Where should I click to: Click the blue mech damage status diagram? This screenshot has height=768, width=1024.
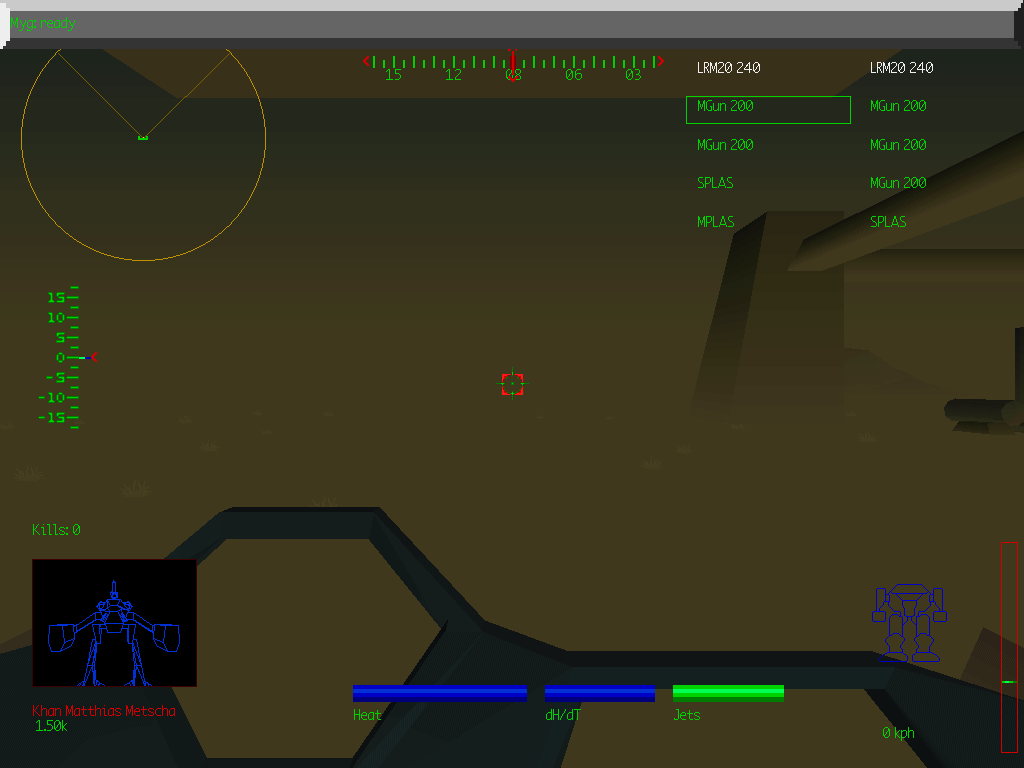tap(909, 620)
